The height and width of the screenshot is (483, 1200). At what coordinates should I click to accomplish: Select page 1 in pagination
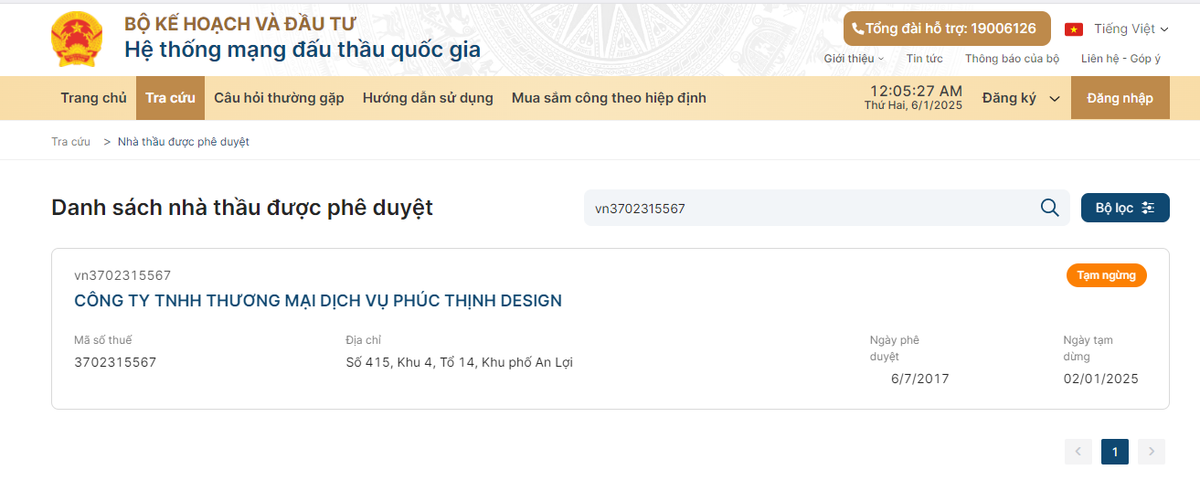coord(1115,452)
